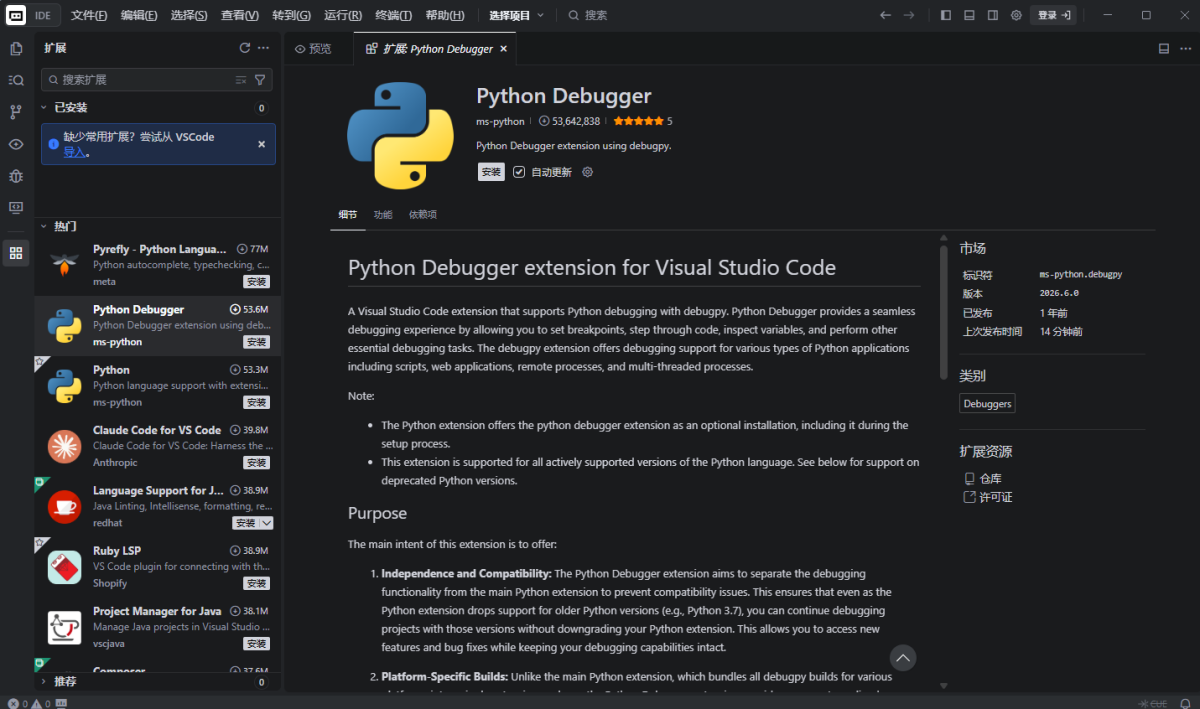Screen dimensions: 1200x709
Task: Install the Ruby LSP extension
Action: [x=257, y=583]
